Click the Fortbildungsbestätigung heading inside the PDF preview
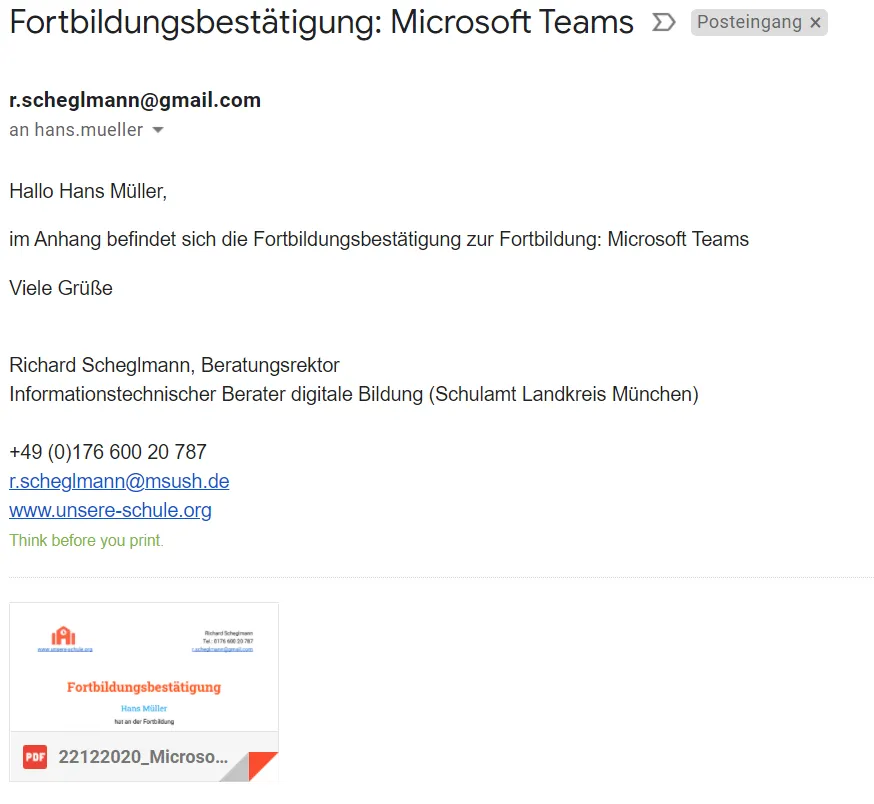 click(x=144, y=687)
